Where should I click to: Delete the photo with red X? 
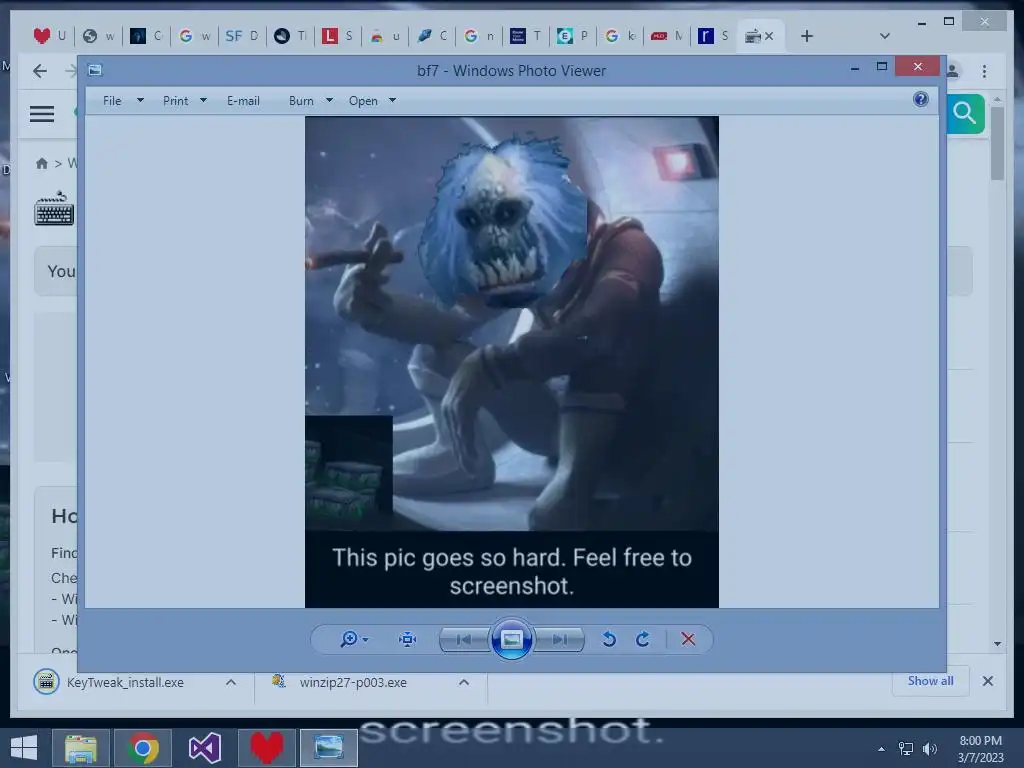[x=688, y=639]
